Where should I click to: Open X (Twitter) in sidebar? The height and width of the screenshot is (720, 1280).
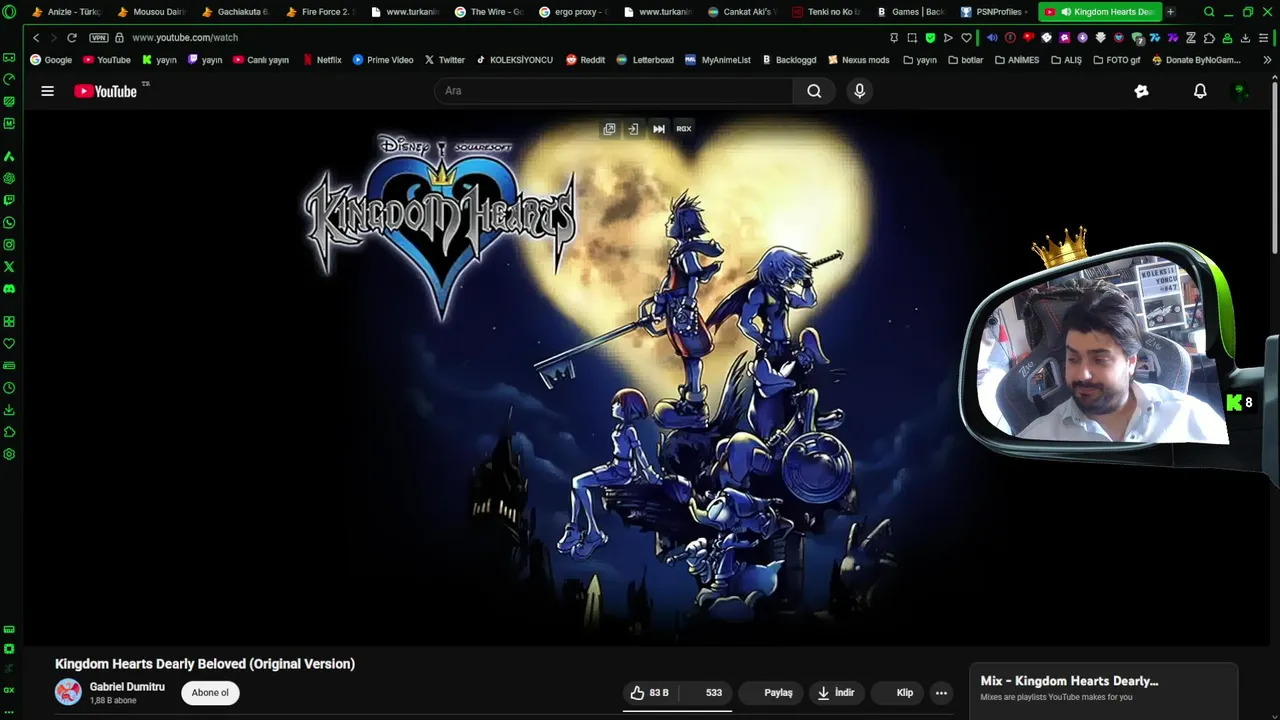[x=9, y=267]
